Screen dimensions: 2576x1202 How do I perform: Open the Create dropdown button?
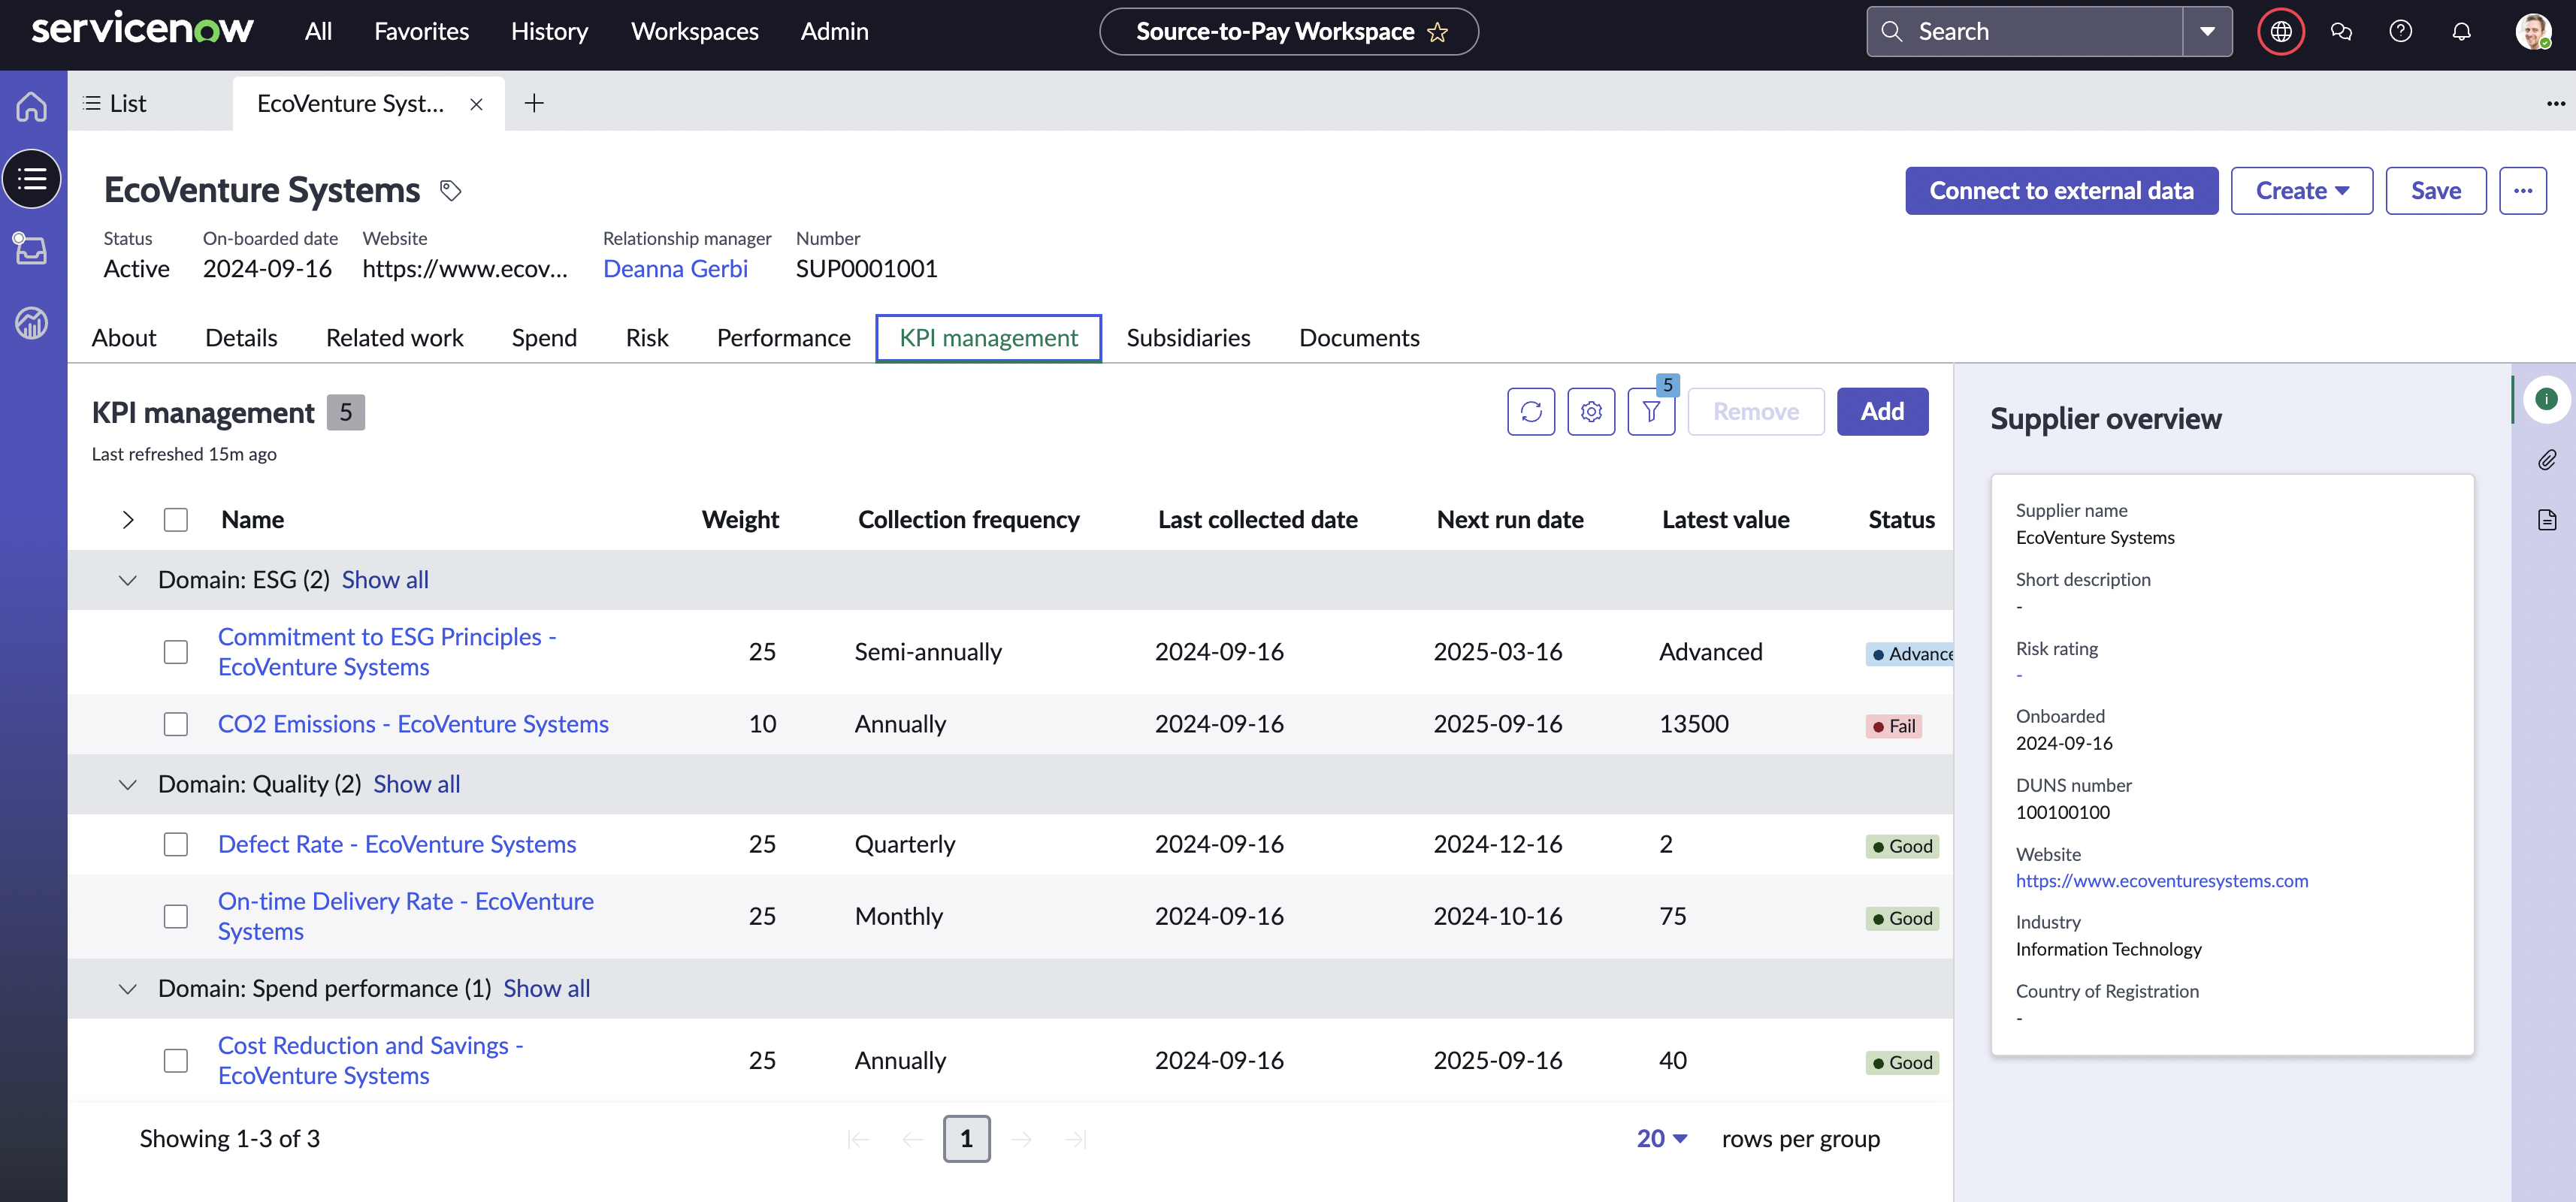(x=2301, y=190)
